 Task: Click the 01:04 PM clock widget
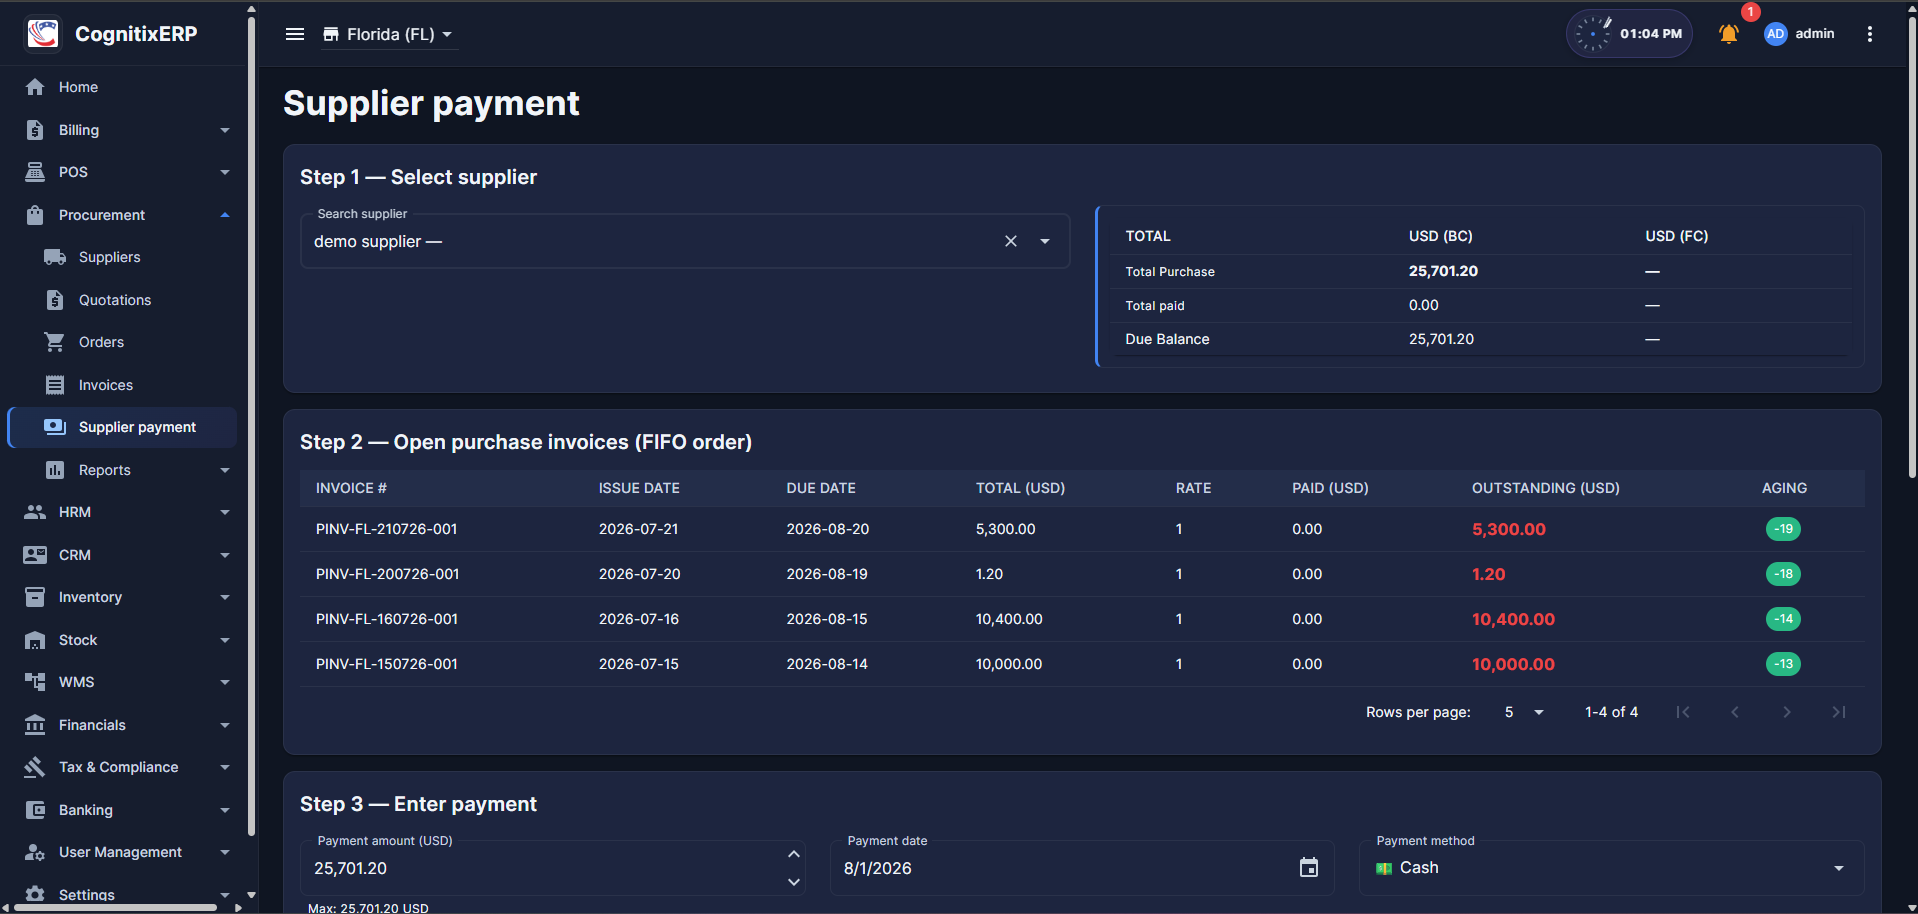(x=1629, y=34)
